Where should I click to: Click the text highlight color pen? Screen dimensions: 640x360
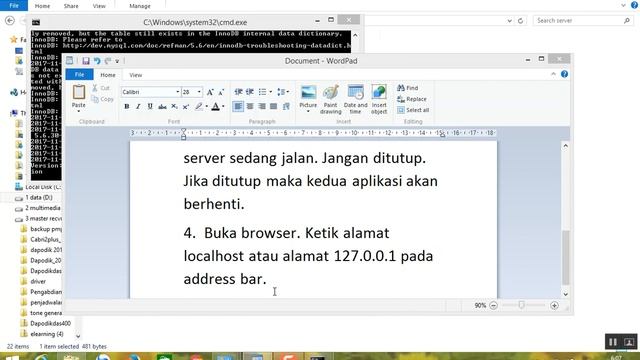(x=198, y=107)
